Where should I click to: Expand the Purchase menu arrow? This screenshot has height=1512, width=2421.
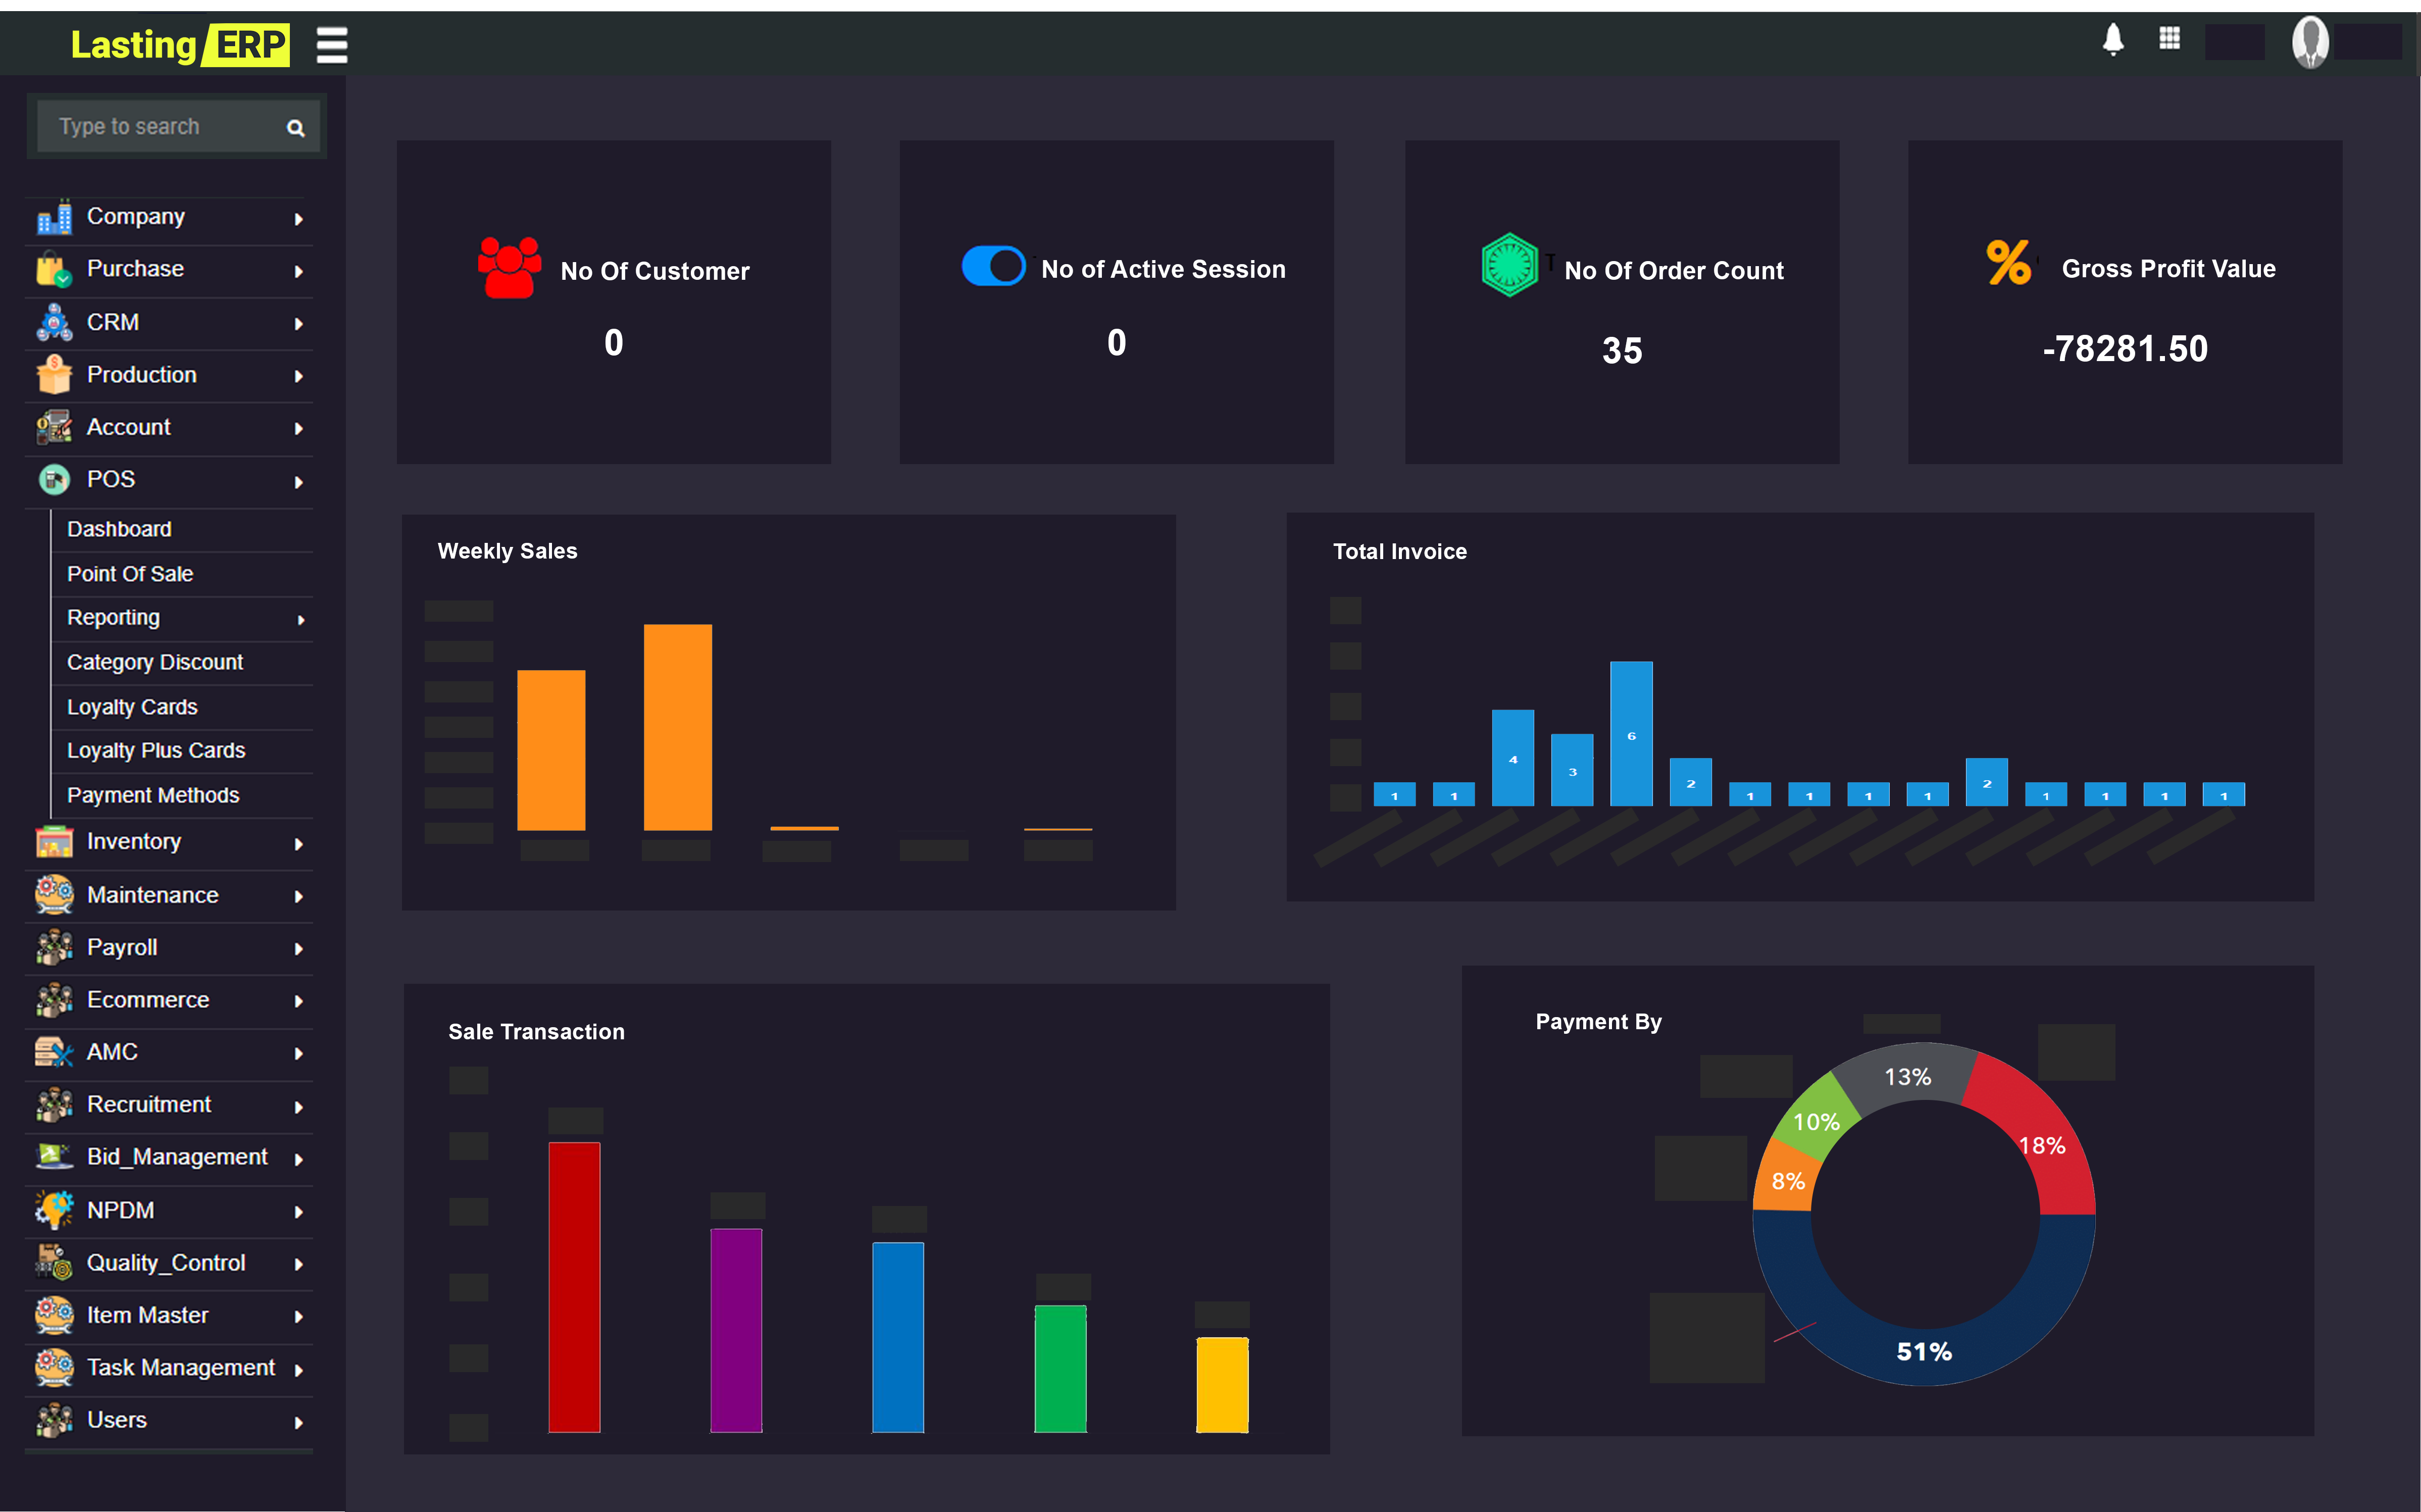(x=298, y=271)
